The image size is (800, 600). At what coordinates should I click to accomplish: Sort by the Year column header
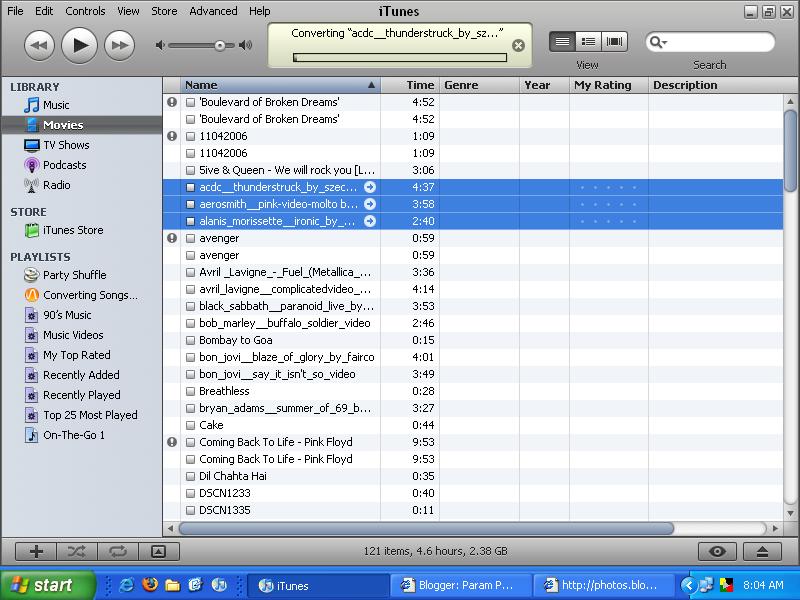544,85
